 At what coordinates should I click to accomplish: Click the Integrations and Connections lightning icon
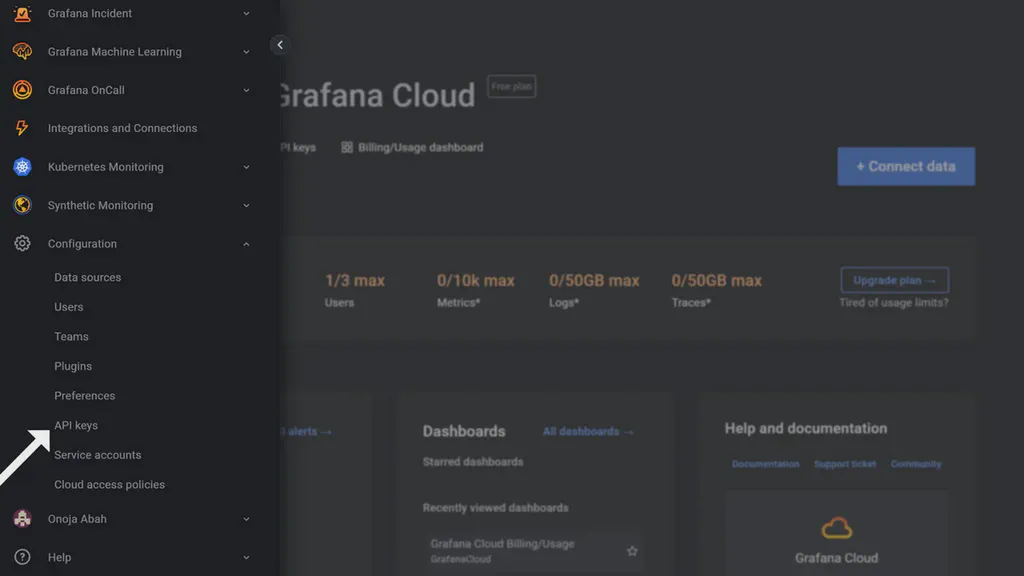(x=23, y=128)
